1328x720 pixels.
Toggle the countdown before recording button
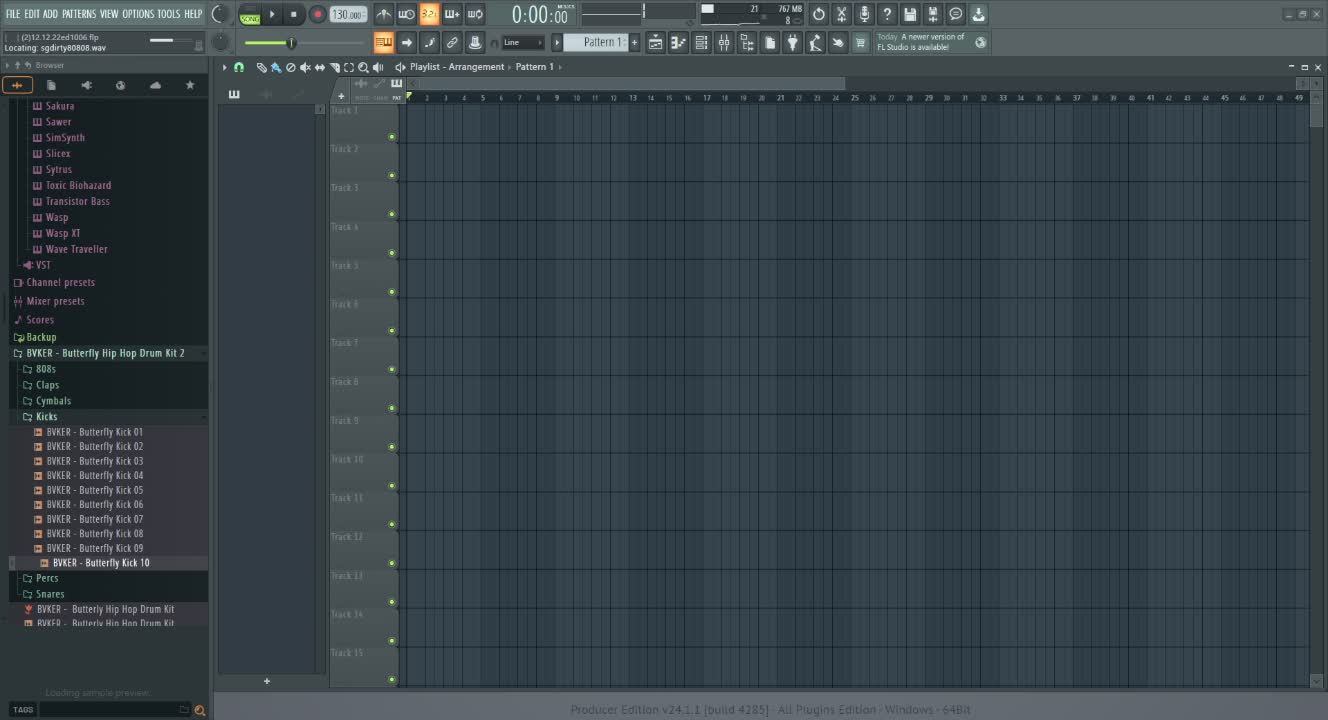coord(429,14)
